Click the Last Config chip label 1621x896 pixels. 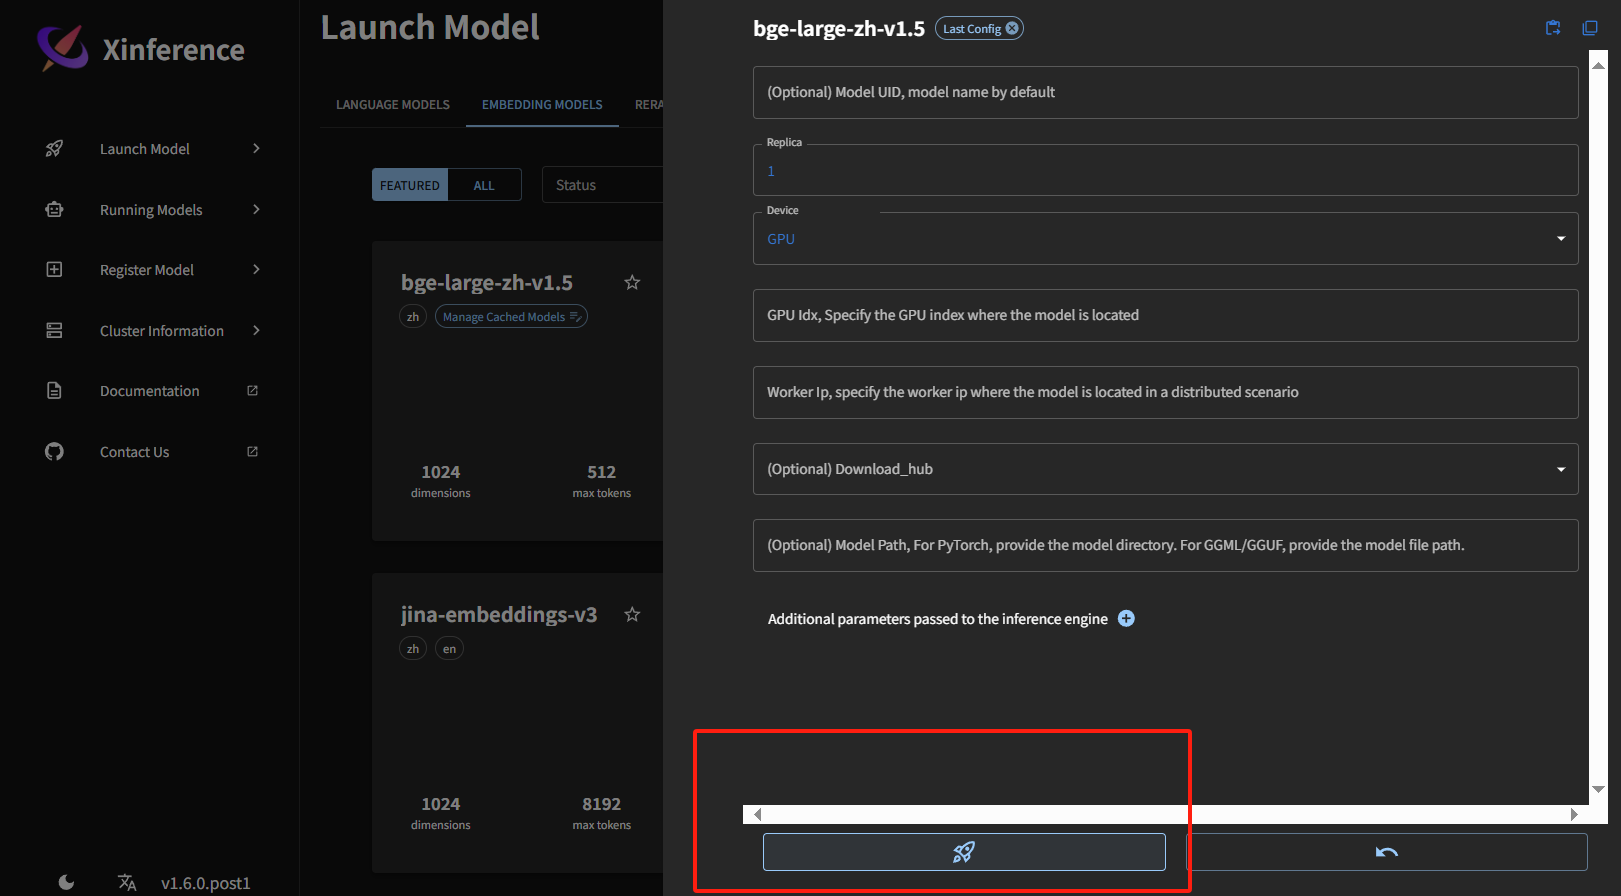972,28
